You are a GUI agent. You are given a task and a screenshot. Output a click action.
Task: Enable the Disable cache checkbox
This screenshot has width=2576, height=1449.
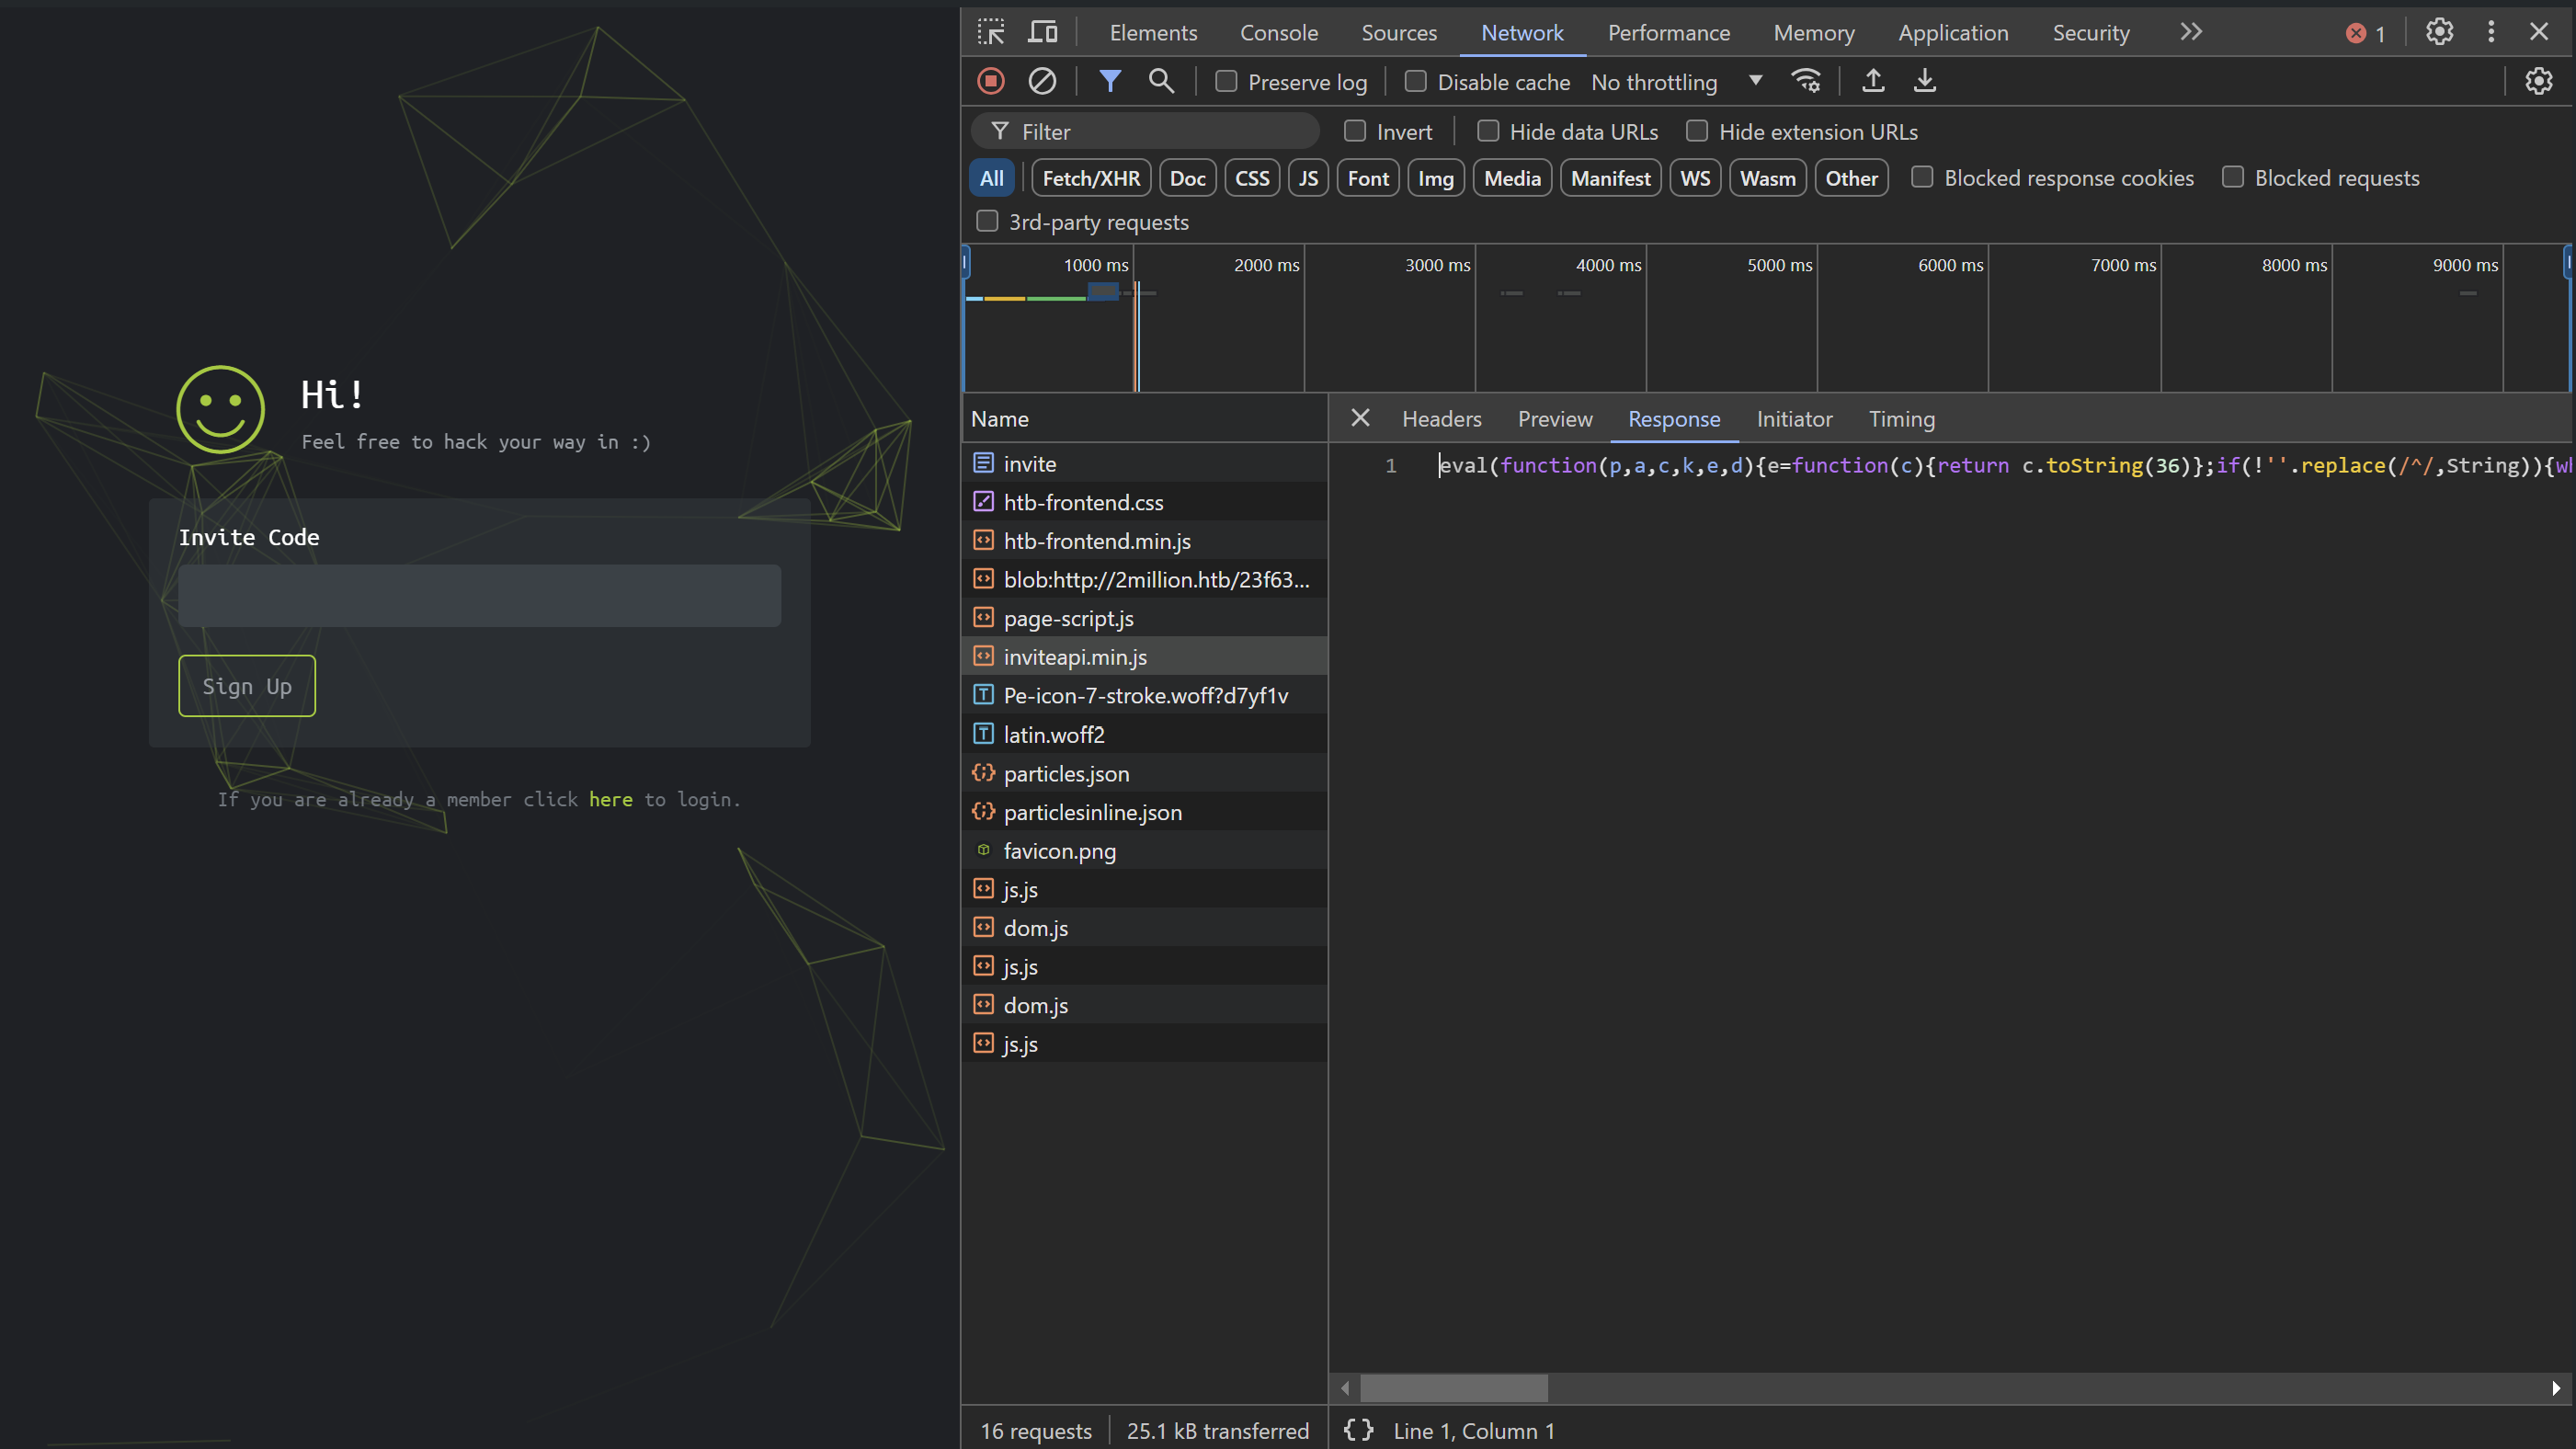(1416, 80)
